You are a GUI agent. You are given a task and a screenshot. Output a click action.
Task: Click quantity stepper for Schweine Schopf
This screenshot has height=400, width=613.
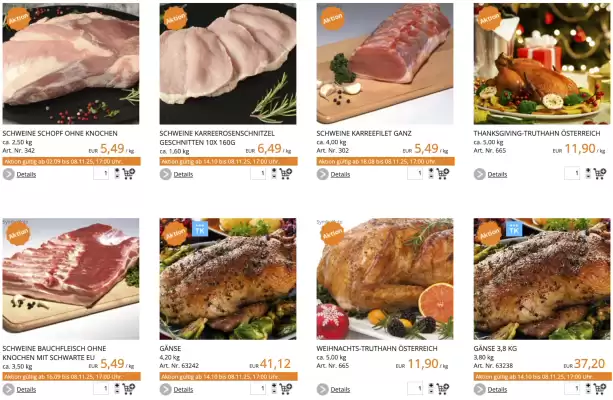117,174
